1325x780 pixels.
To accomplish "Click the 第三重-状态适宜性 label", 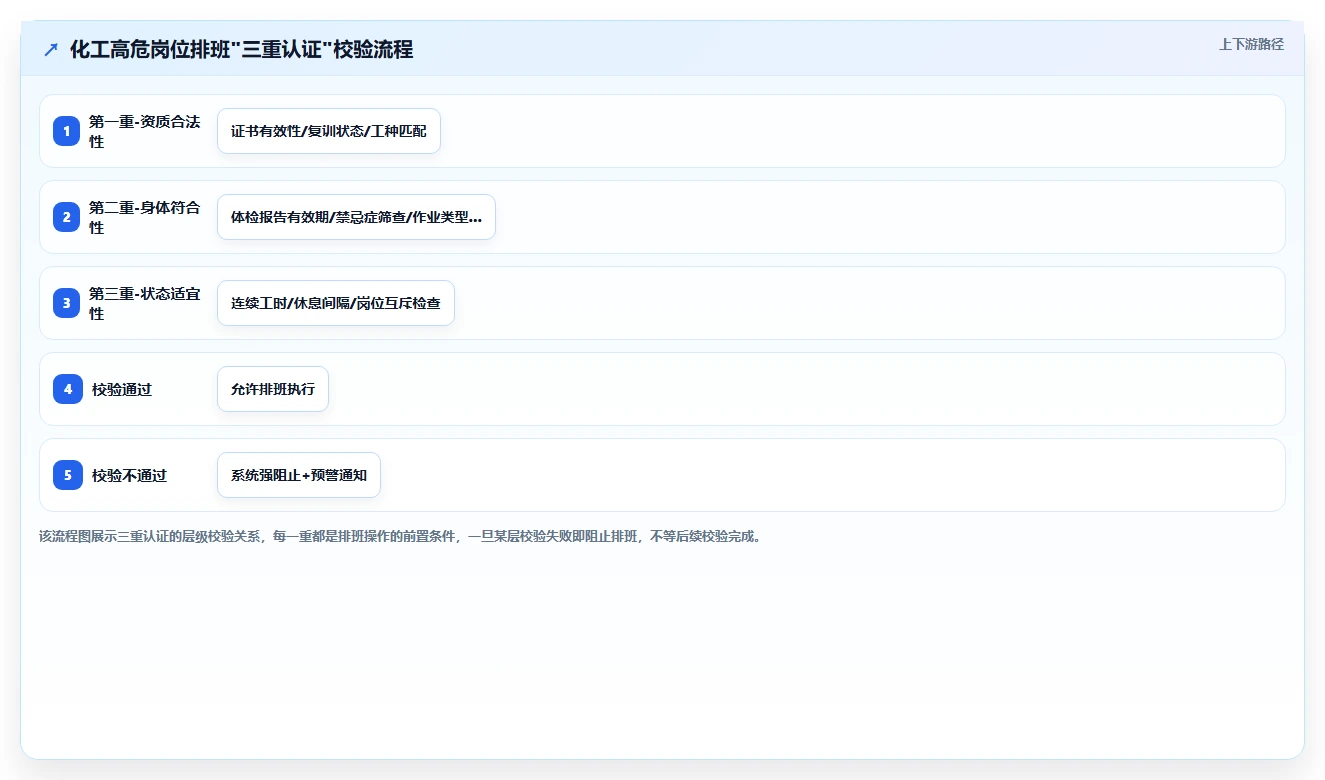I will click(146, 303).
